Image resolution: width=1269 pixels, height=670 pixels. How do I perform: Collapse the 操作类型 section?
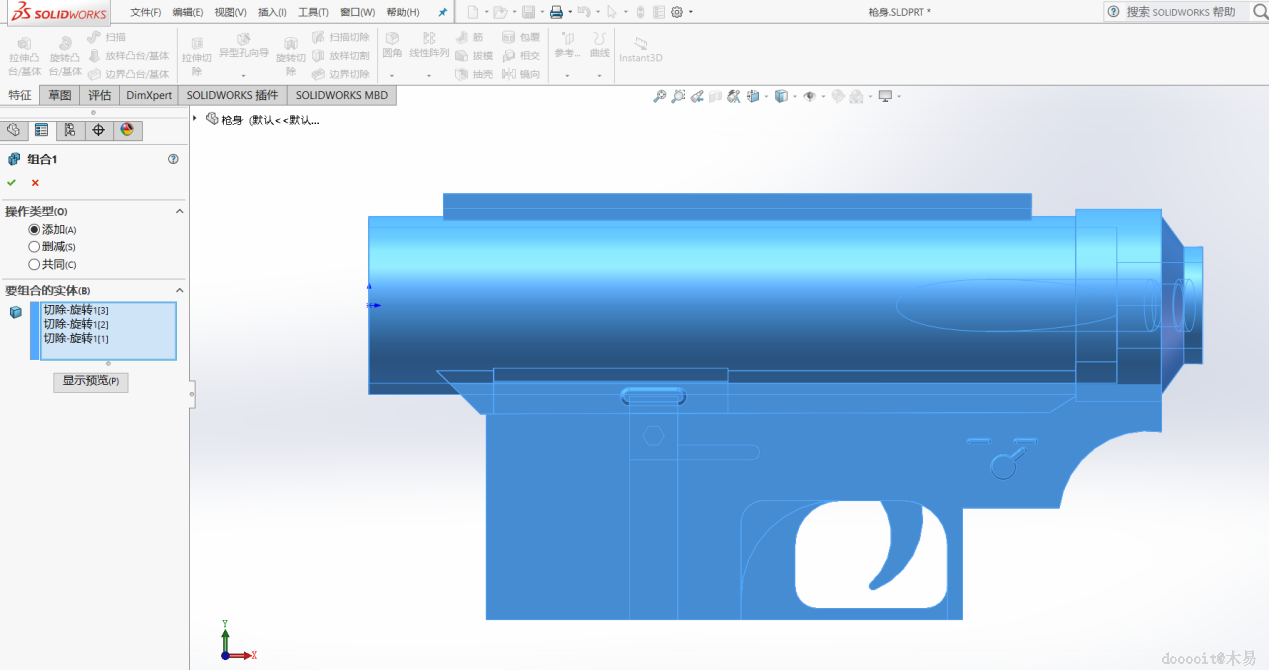pos(180,211)
